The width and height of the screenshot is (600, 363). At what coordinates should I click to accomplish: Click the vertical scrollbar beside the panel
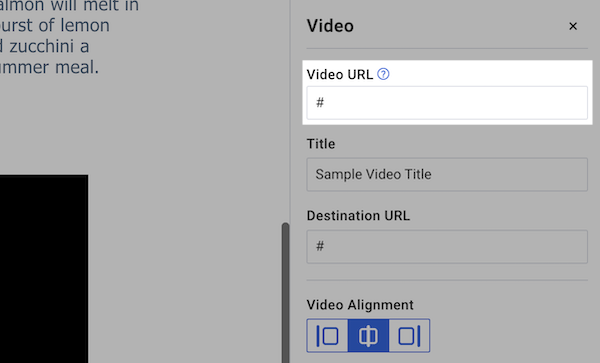(x=285, y=293)
